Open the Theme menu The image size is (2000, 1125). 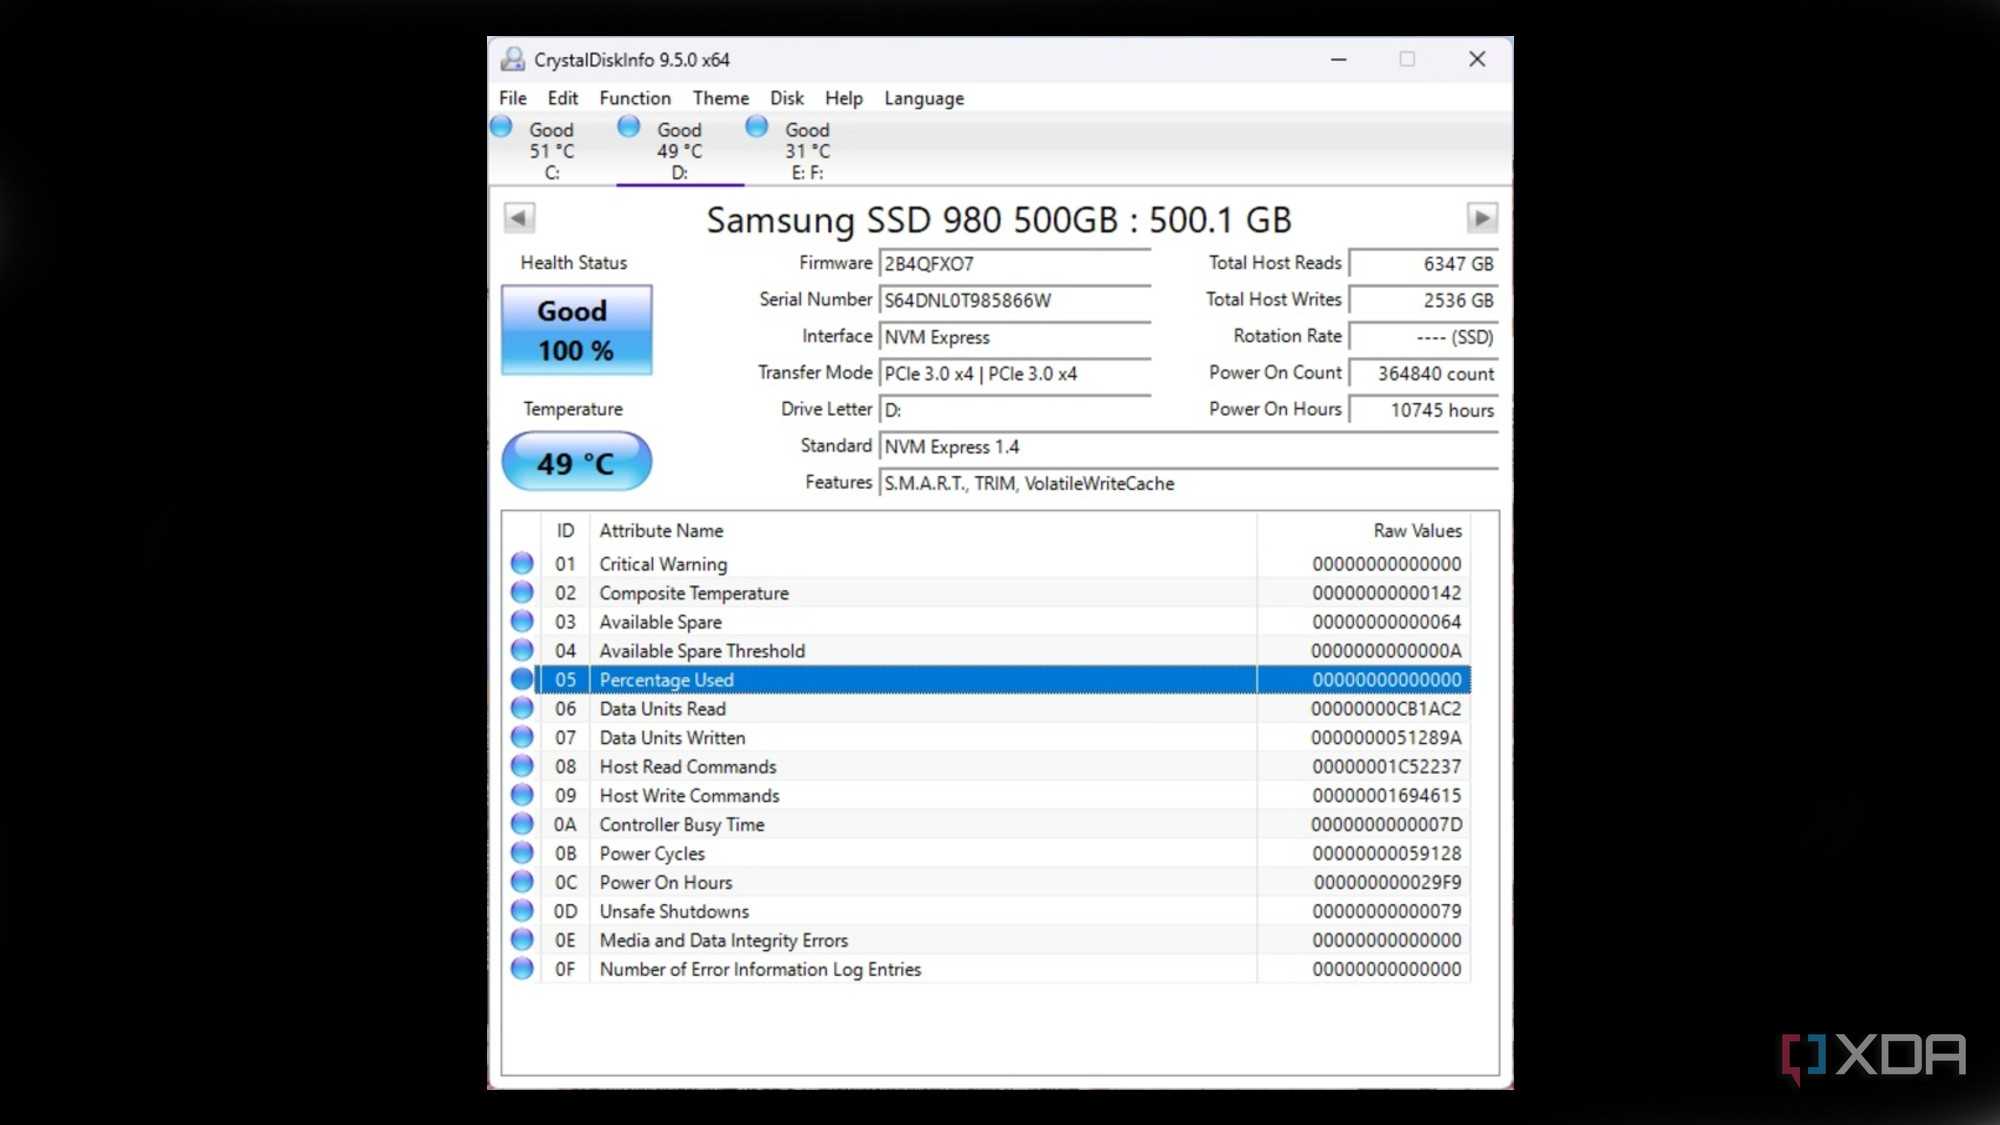721,98
